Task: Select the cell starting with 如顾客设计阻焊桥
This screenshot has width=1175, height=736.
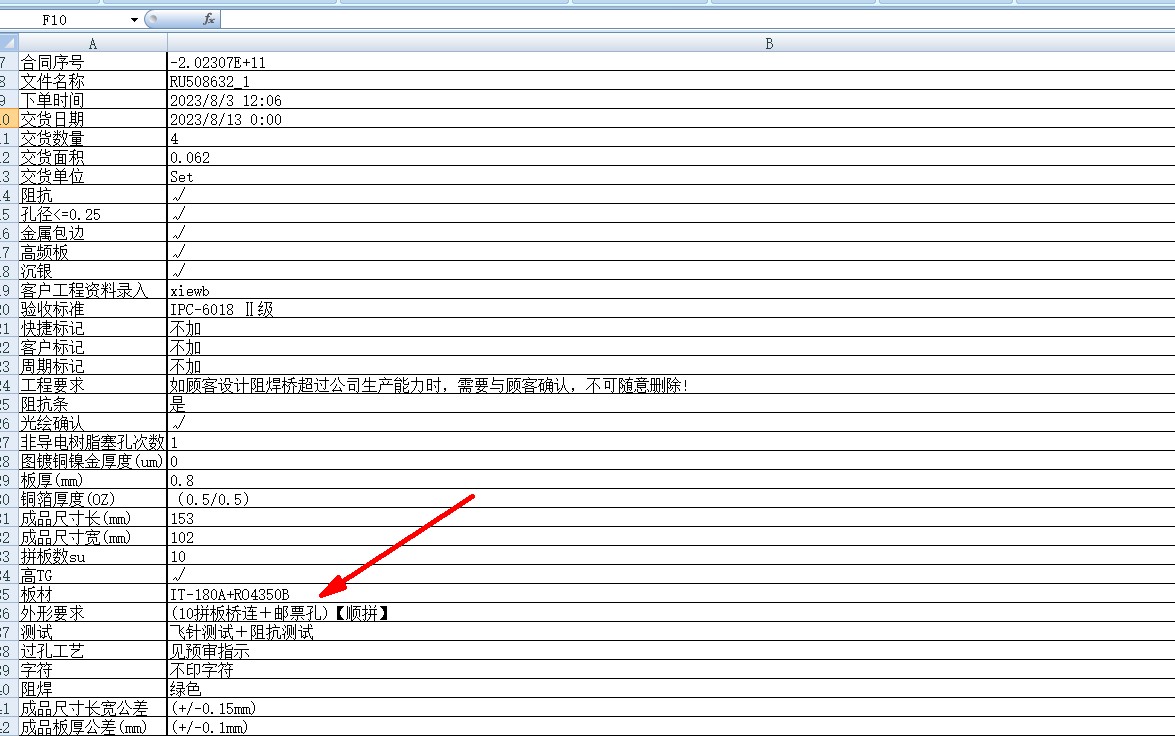Action: pyautogui.click(x=671, y=384)
